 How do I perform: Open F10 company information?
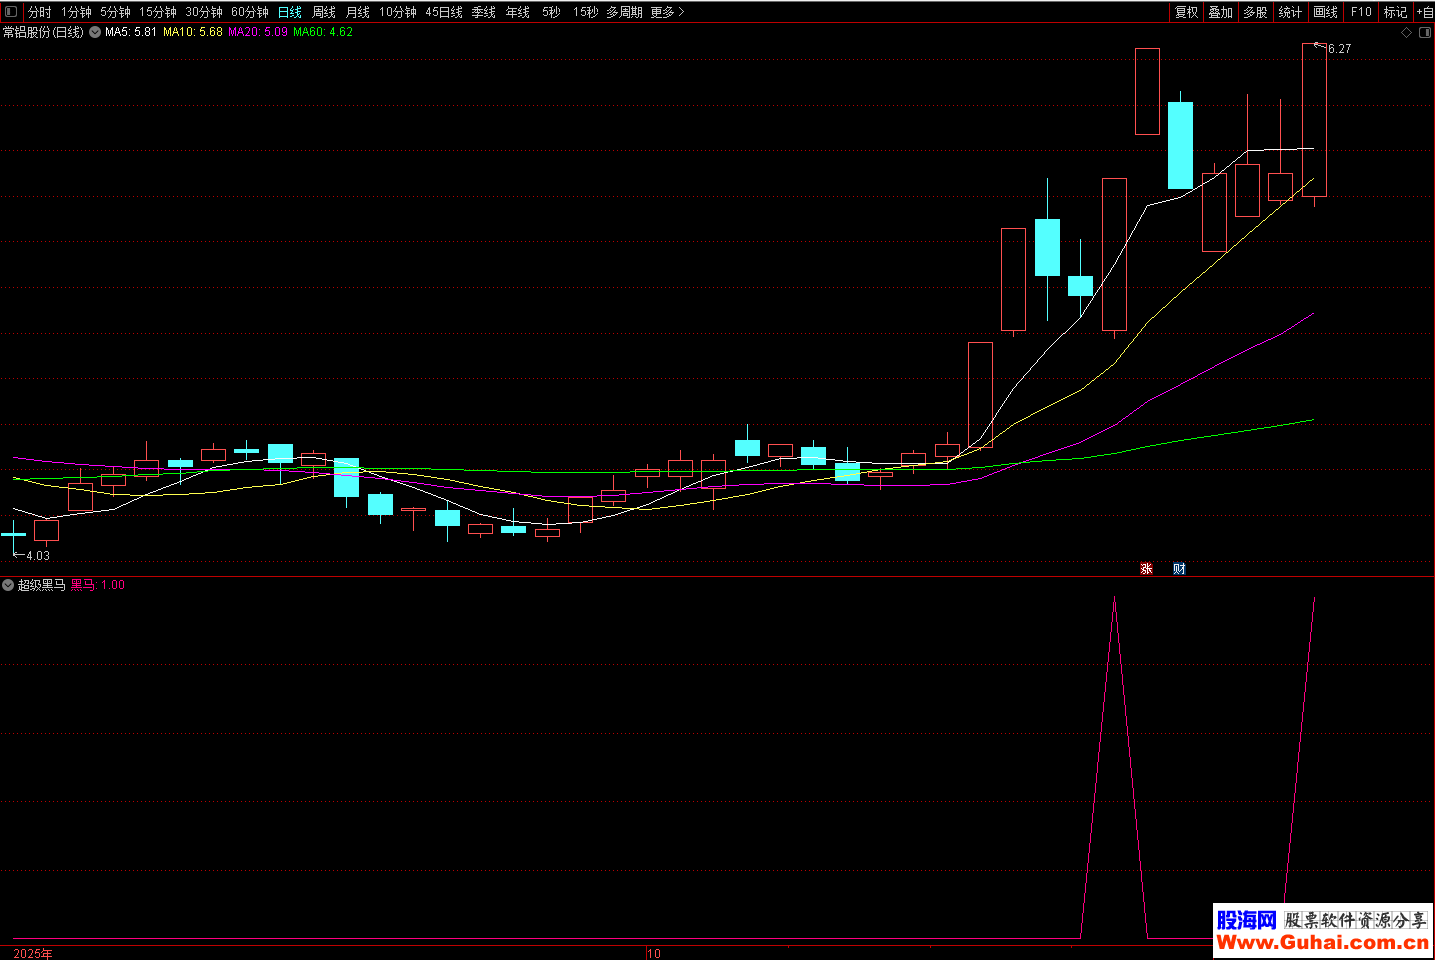point(1361,12)
